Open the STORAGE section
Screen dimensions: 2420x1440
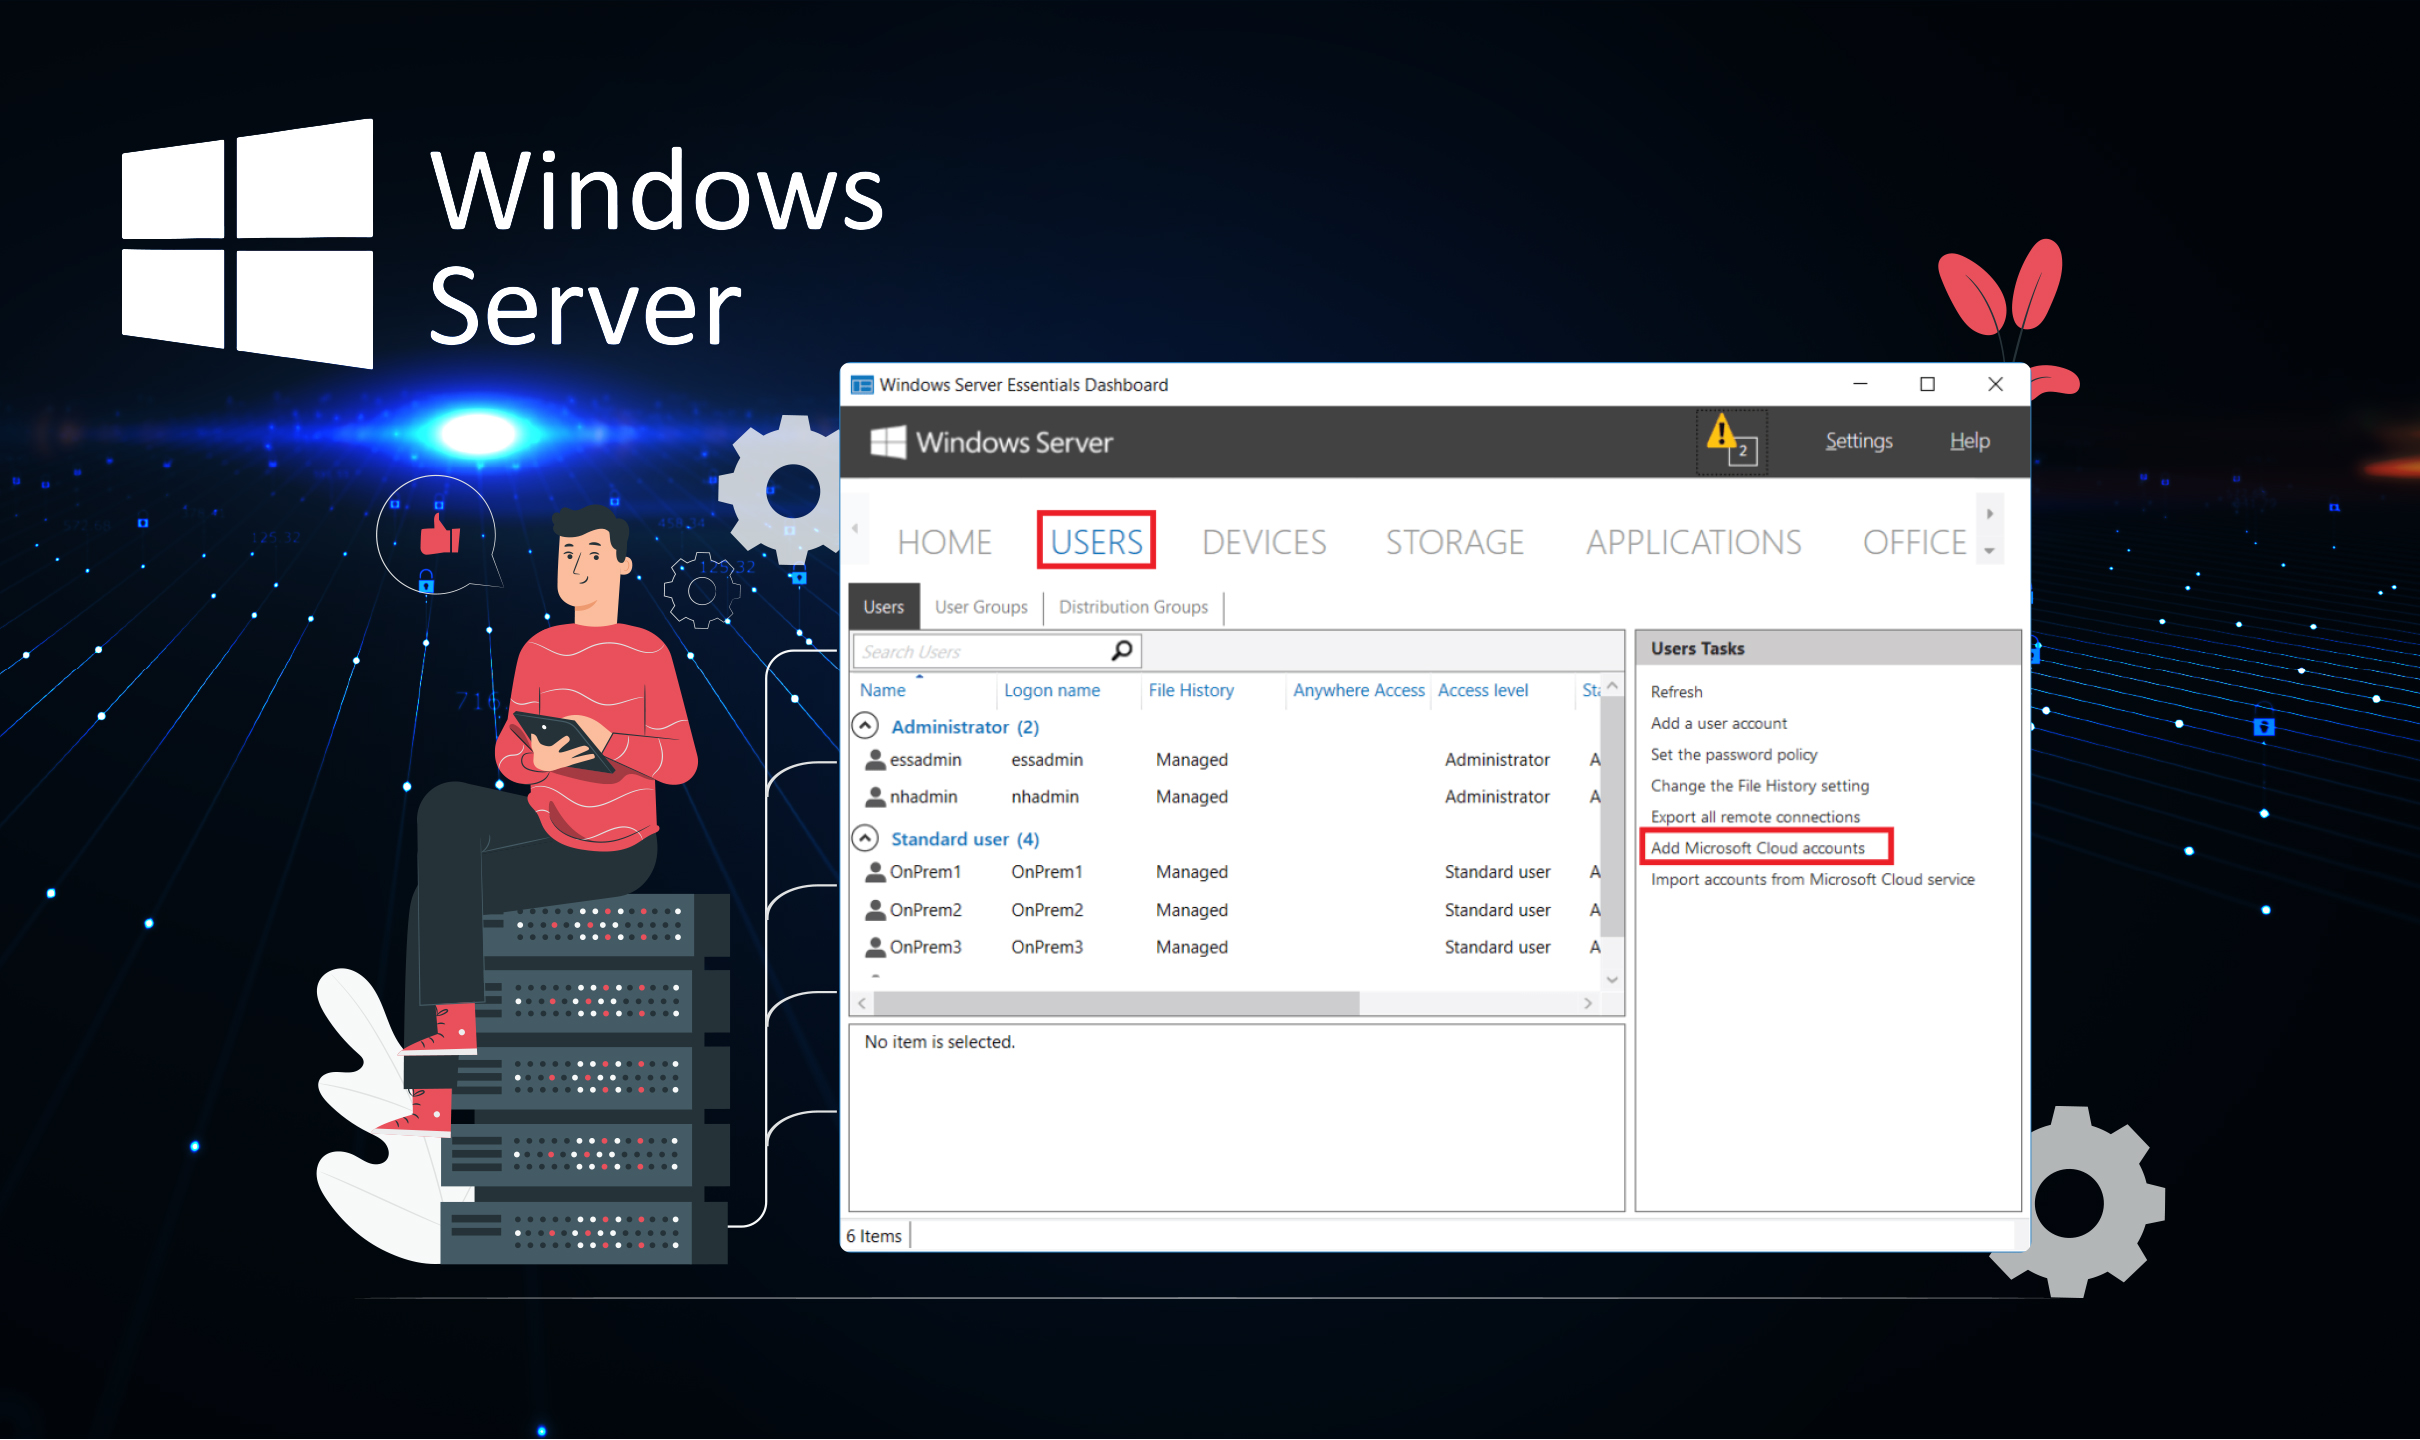point(1454,542)
